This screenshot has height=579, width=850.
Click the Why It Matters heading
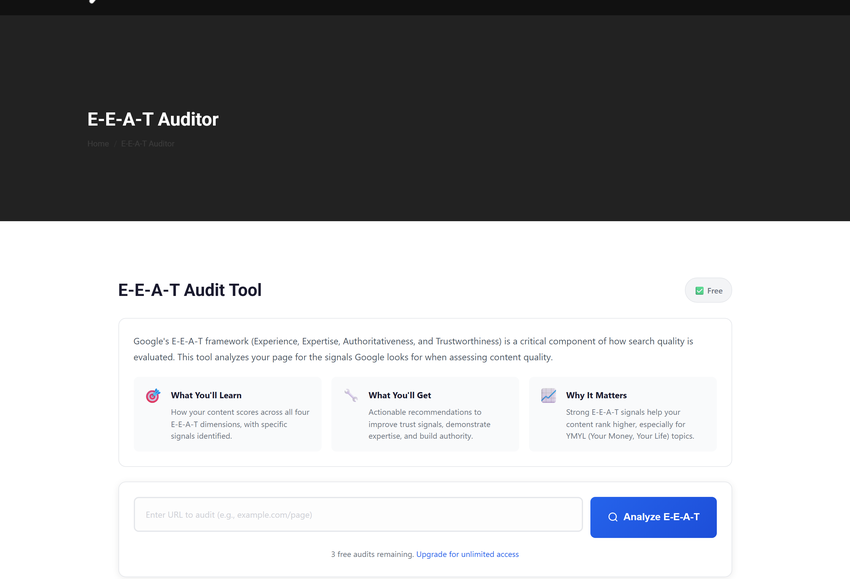pos(596,395)
